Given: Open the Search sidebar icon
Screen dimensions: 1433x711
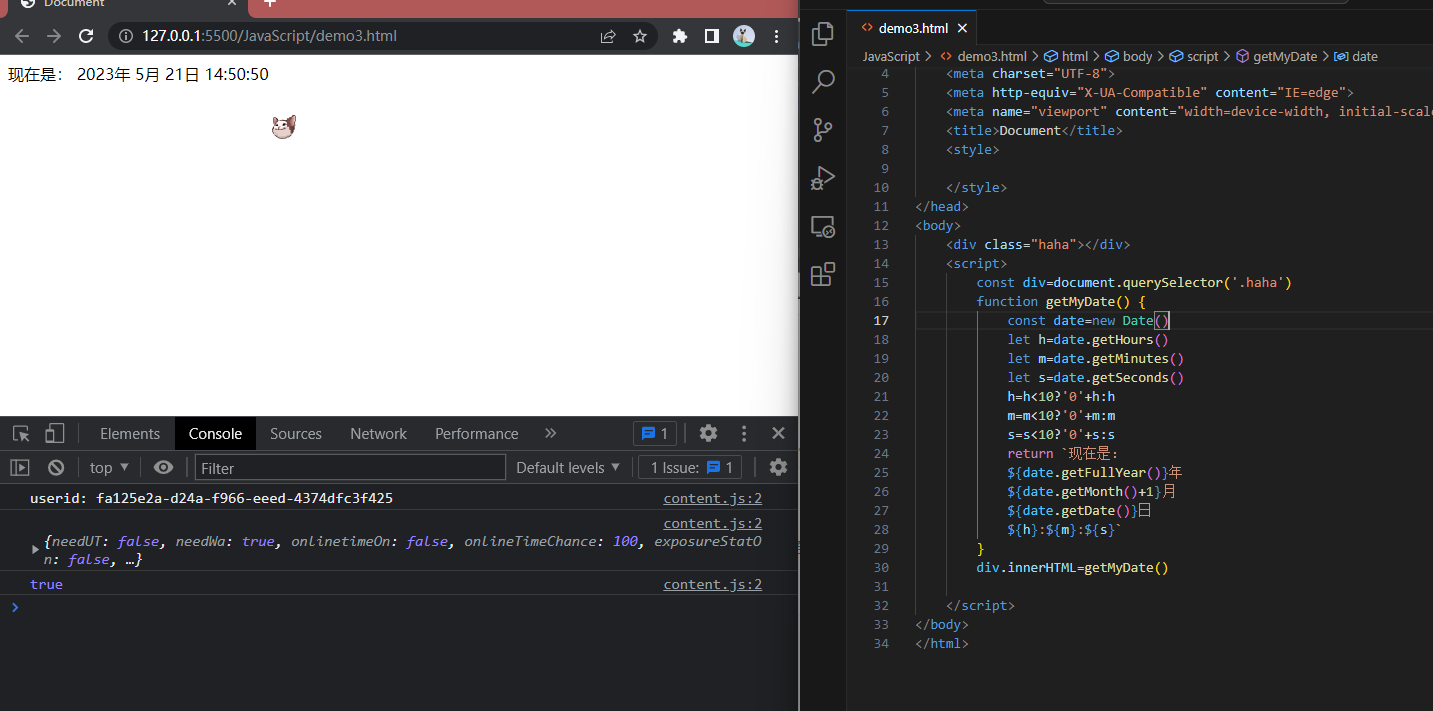Looking at the screenshot, I should 823,82.
